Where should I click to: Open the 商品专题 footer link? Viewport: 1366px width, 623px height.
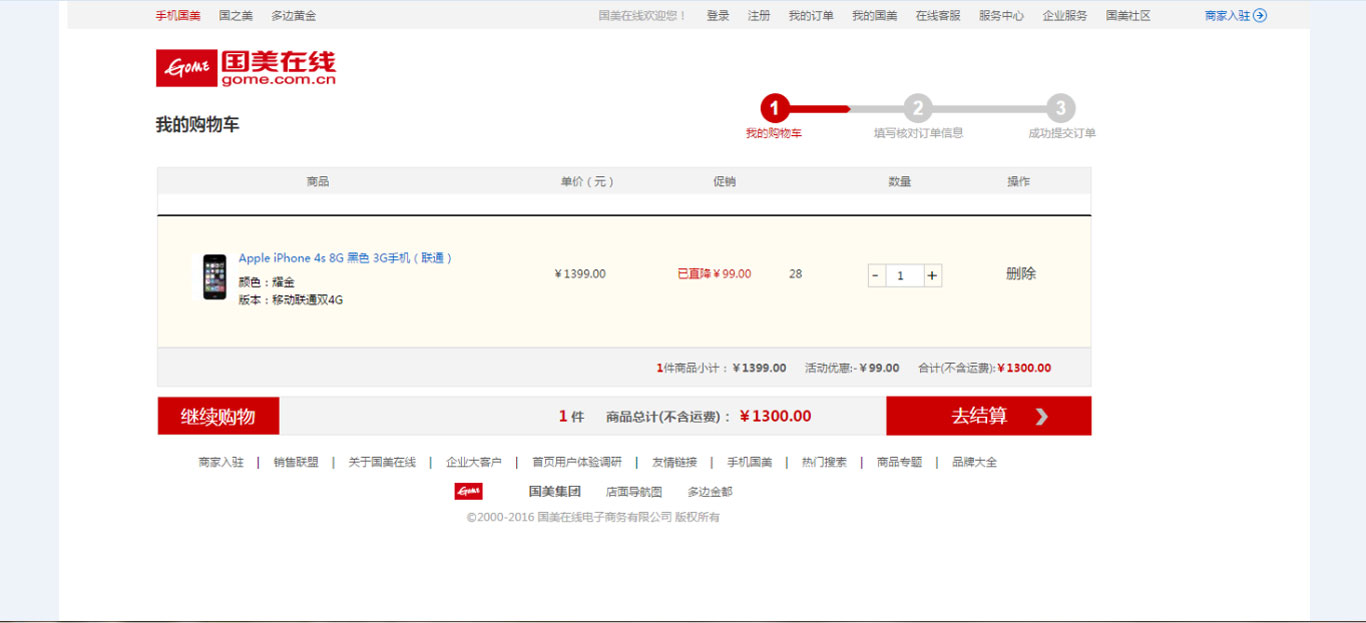[899, 462]
